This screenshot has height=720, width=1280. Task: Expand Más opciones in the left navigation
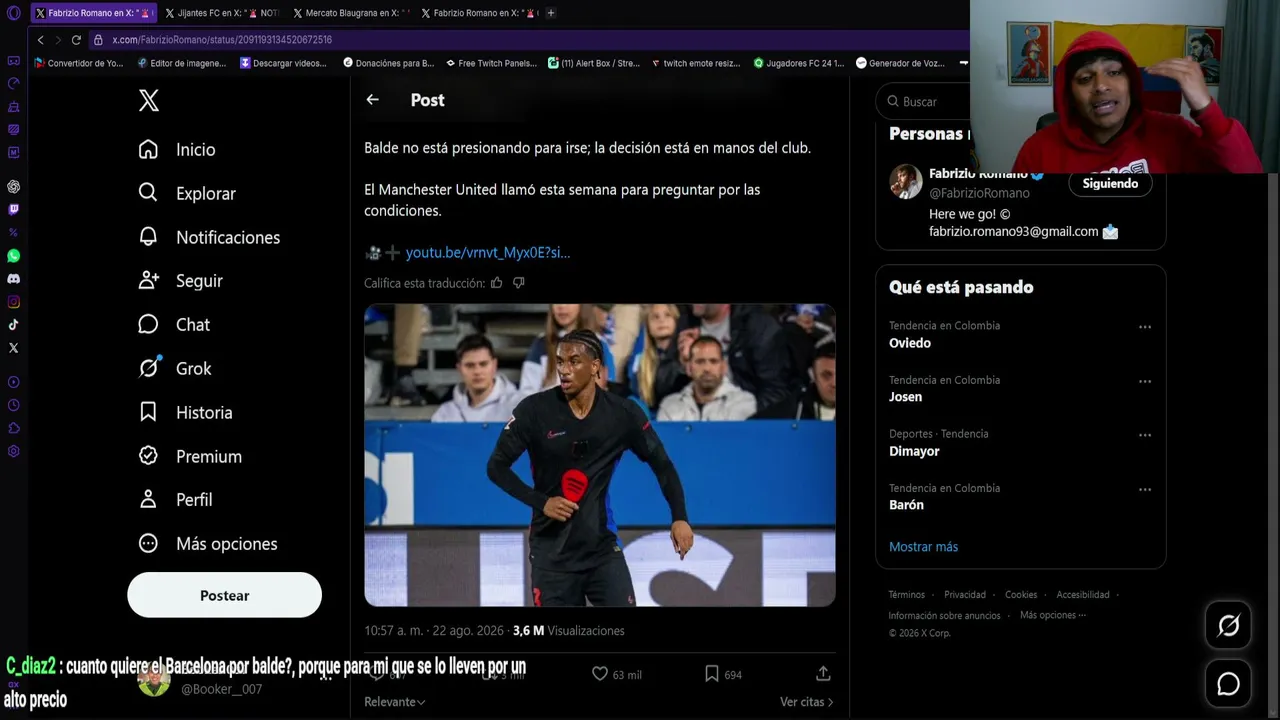tap(208, 543)
